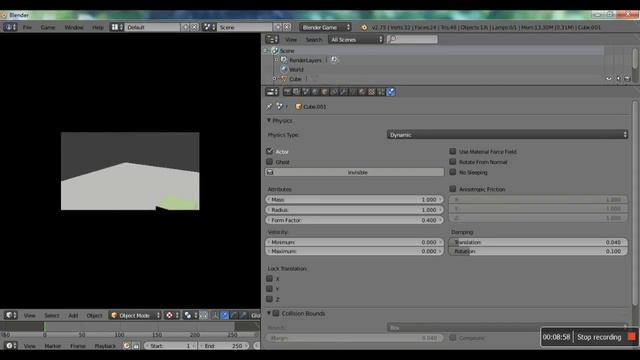This screenshot has height=360, width=640.
Task: Open the Blender Game engine dropdown
Action: [x=325, y=27]
